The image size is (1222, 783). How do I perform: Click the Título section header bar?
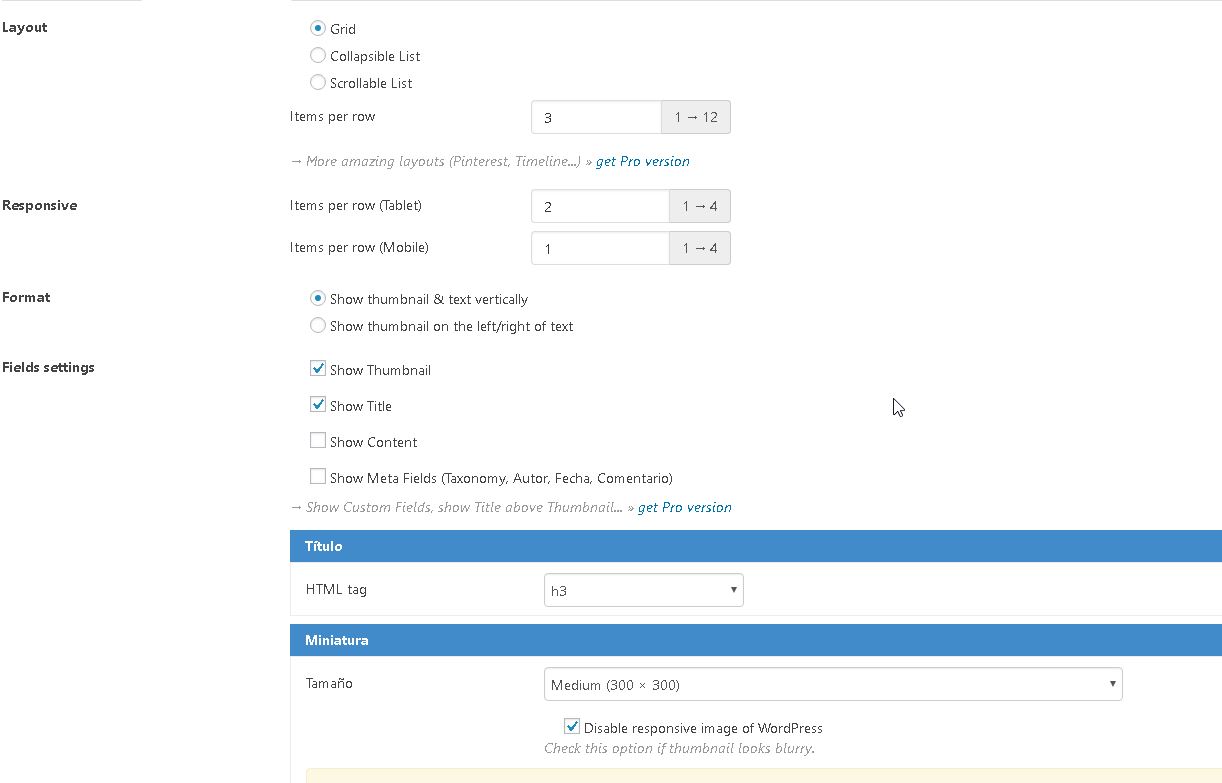pyautogui.click(x=755, y=546)
